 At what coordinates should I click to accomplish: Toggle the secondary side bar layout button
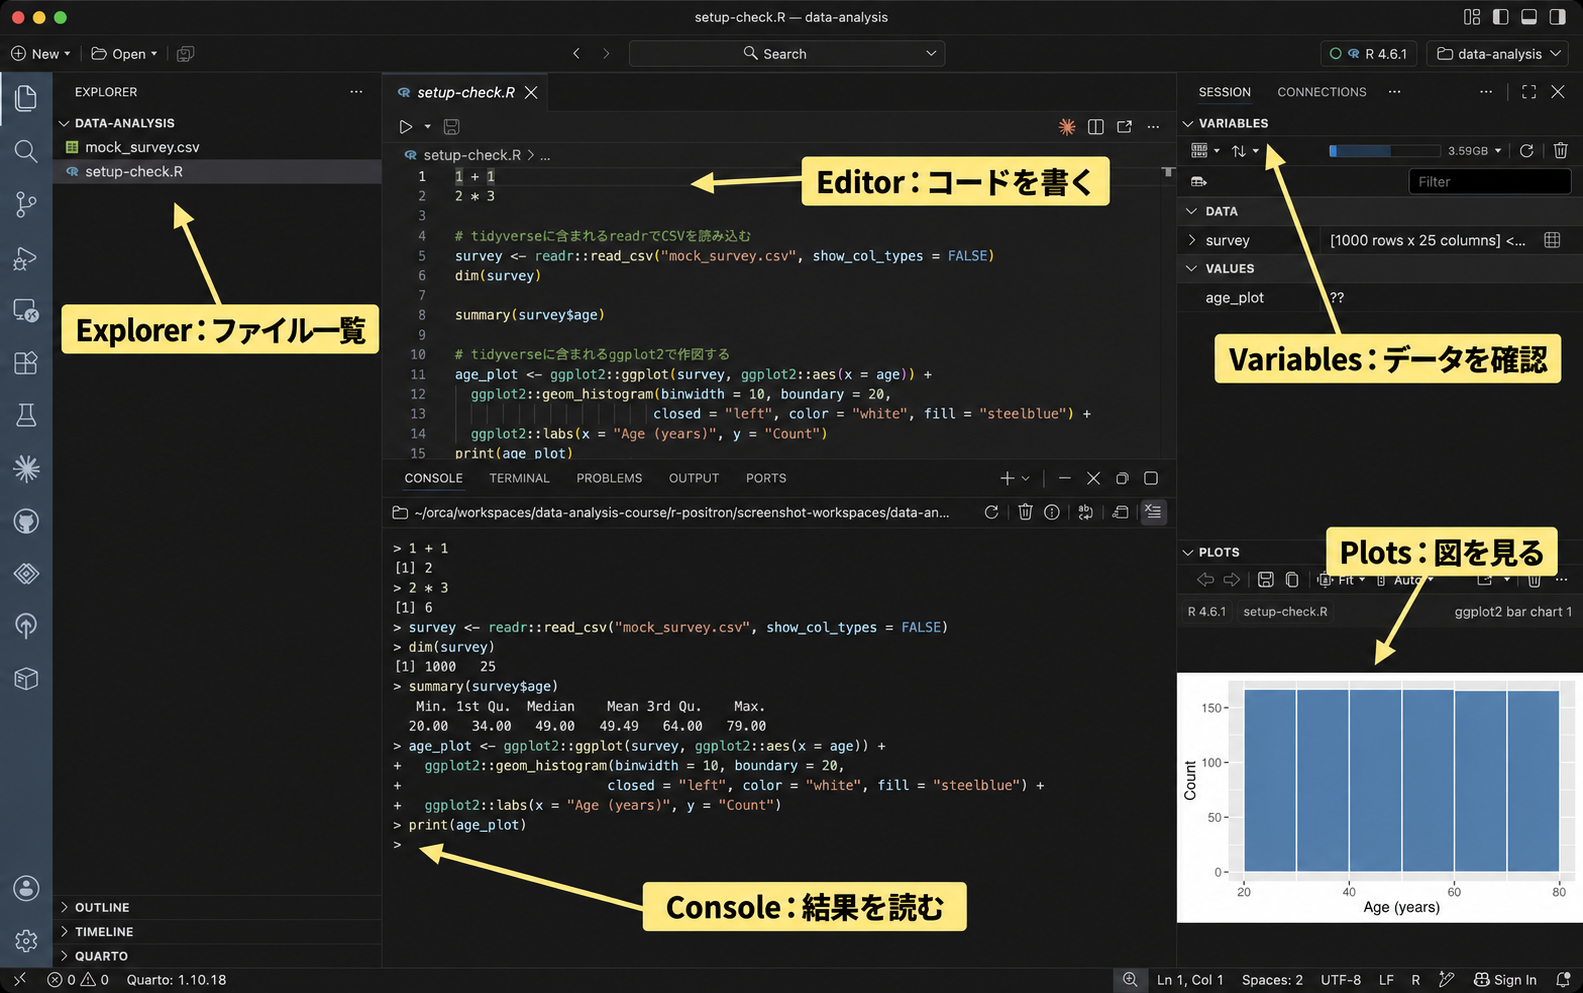point(1558,17)
